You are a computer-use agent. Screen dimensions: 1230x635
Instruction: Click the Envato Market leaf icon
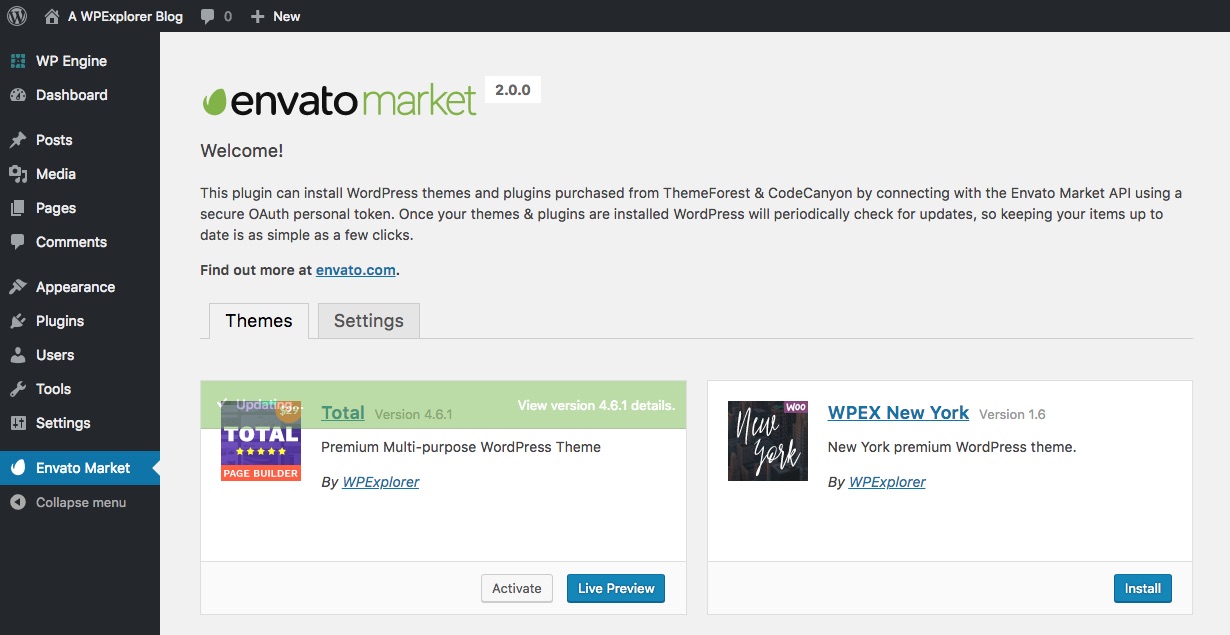(17, 468)
